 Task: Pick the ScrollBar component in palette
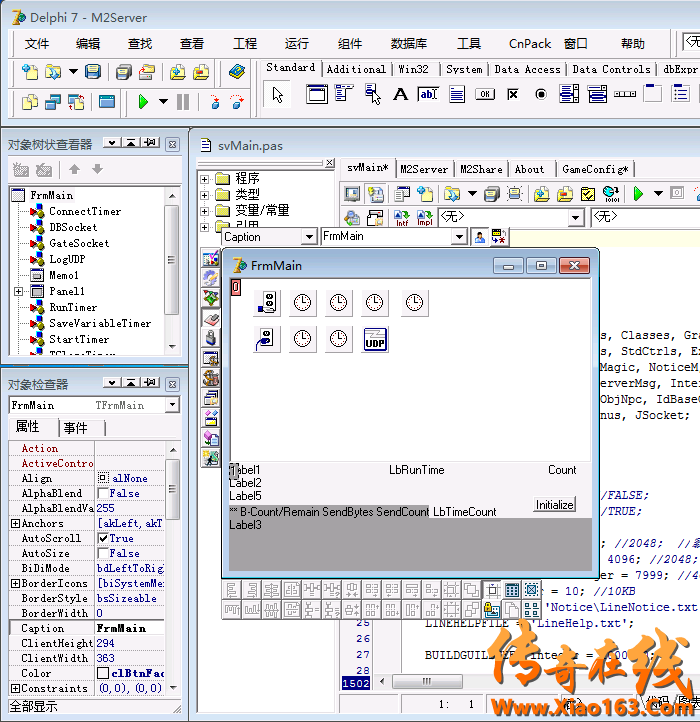point(625,94)
